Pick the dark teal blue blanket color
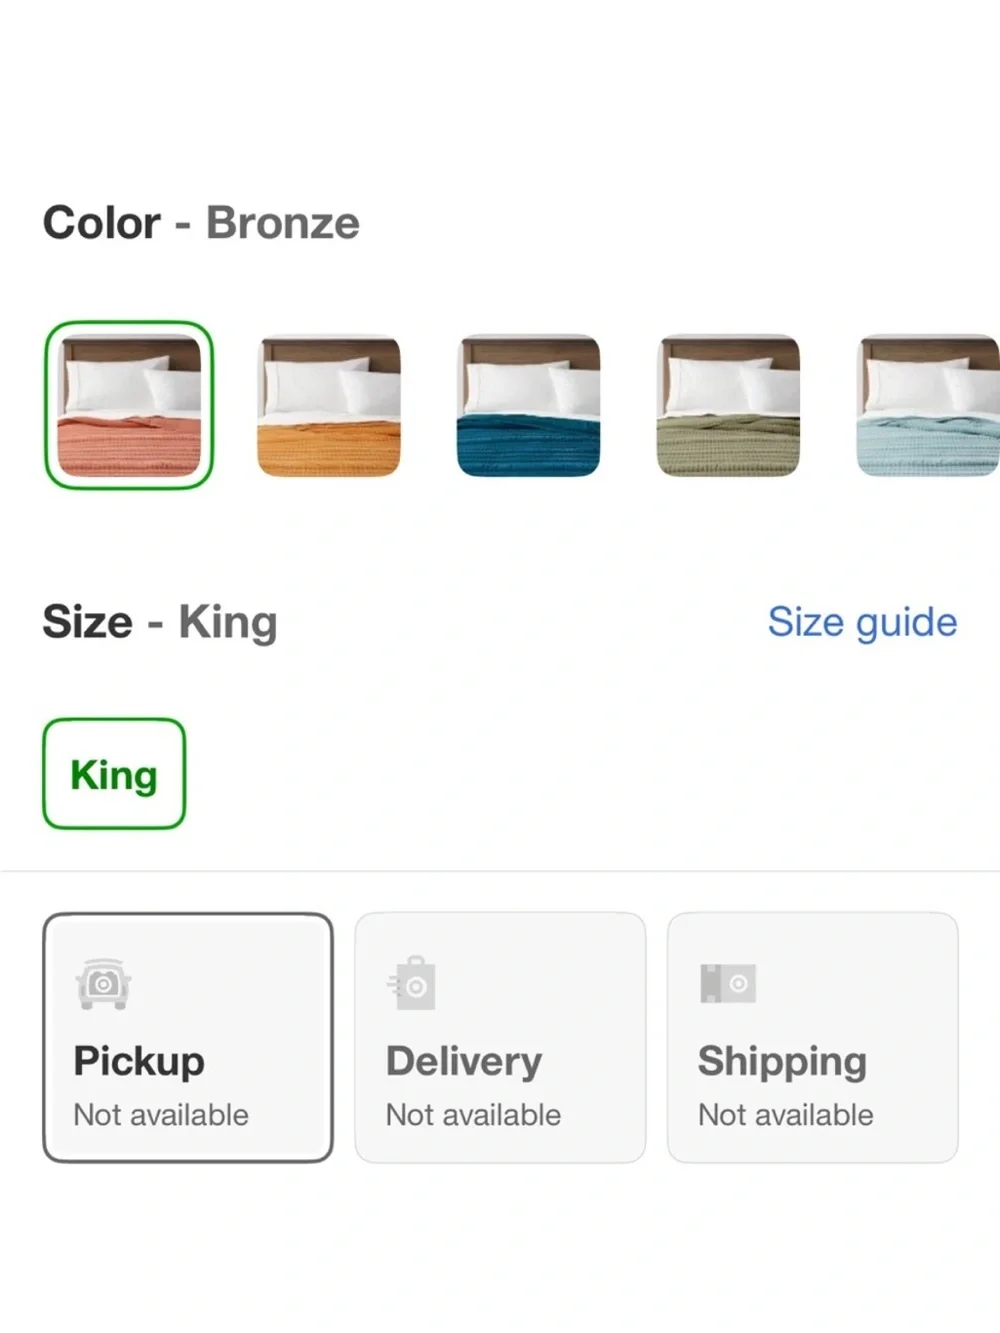Image resolution: width=1000 pixels, height=1333 pixels. pos(529,406)
